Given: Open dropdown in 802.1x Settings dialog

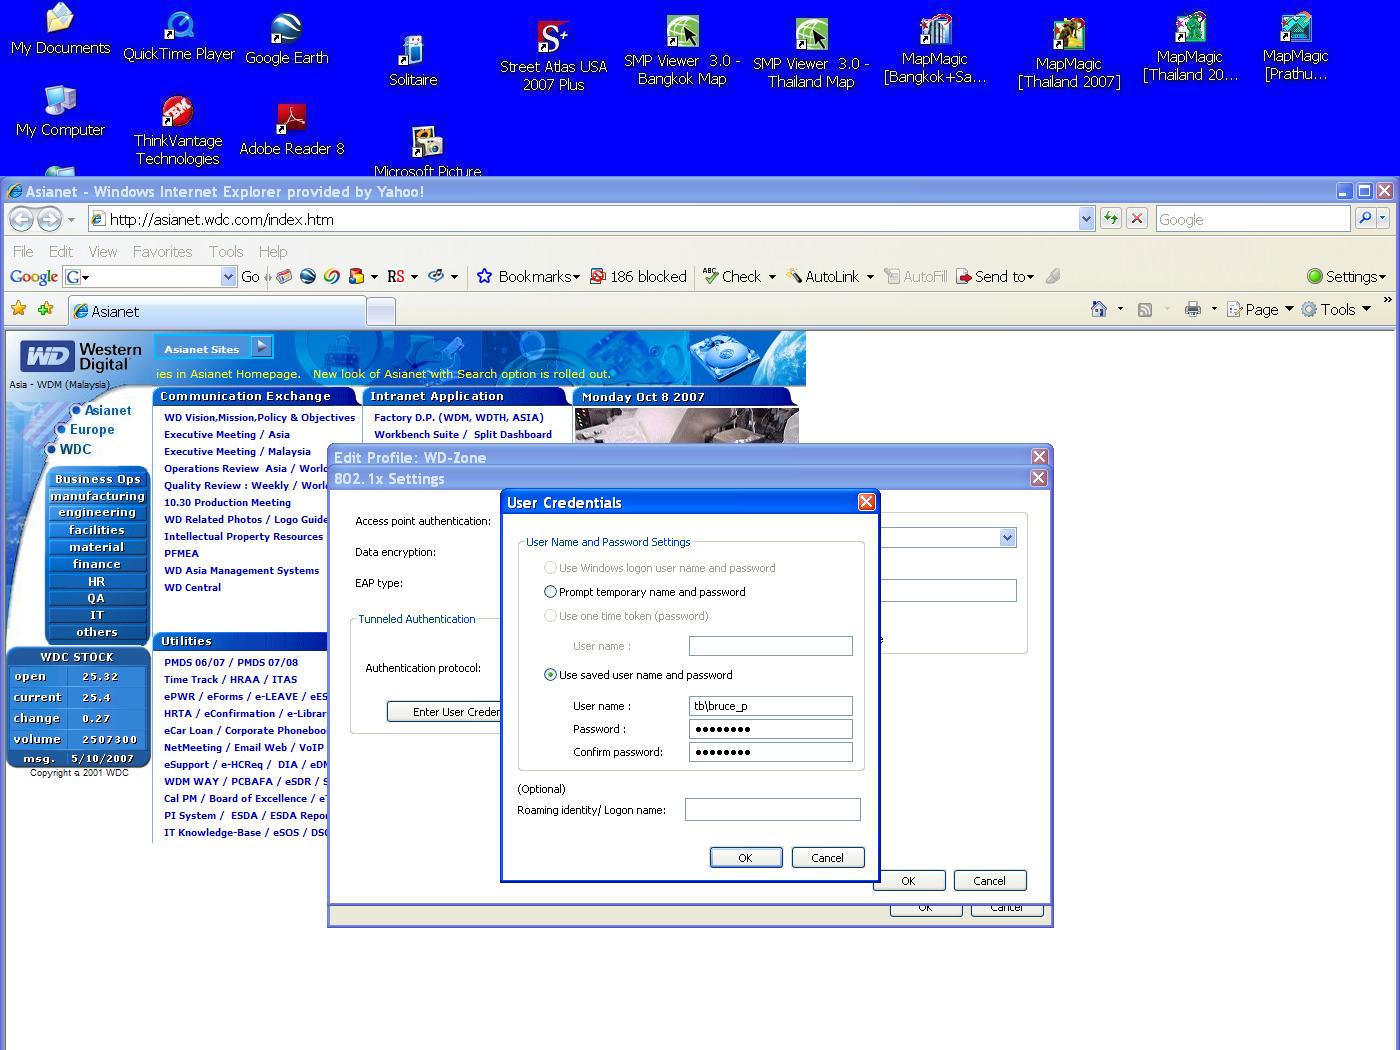Looking at the screenshot, I should coord(1007,538).
